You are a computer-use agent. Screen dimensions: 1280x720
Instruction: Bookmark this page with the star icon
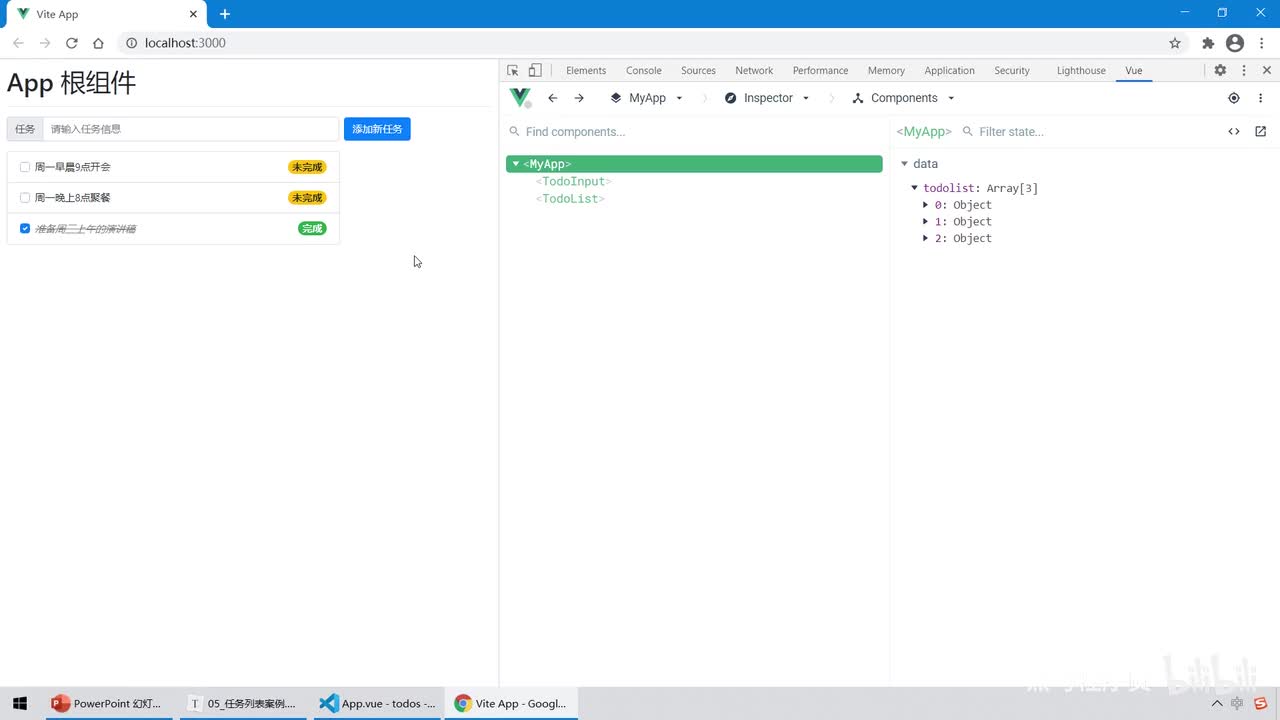click(x=1175, y=43)
